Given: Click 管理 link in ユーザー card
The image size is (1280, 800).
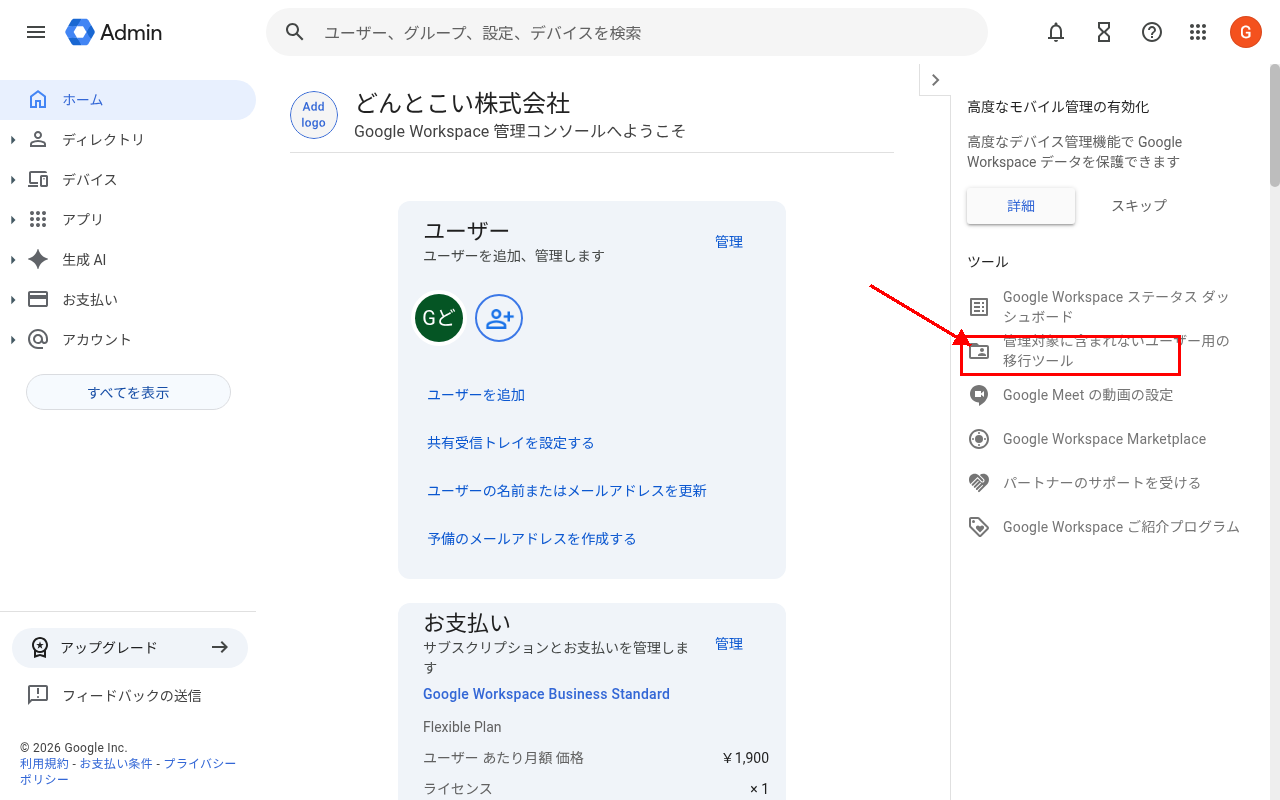Looking at the screenshot, I should pyautogui.click(x=729, y=242).
